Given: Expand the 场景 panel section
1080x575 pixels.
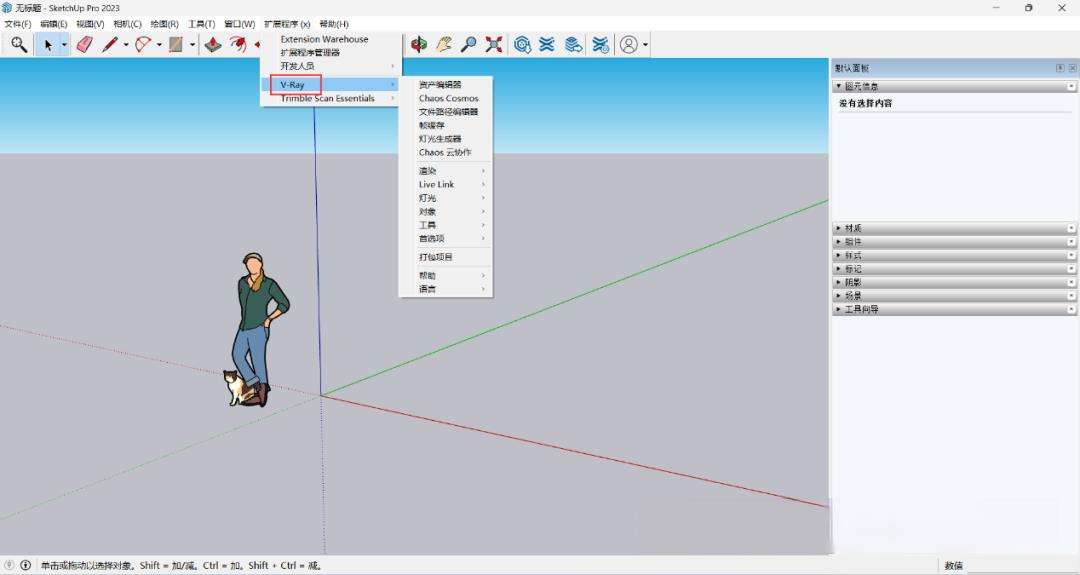Looking at the screenshot, I should click(954, 295).
